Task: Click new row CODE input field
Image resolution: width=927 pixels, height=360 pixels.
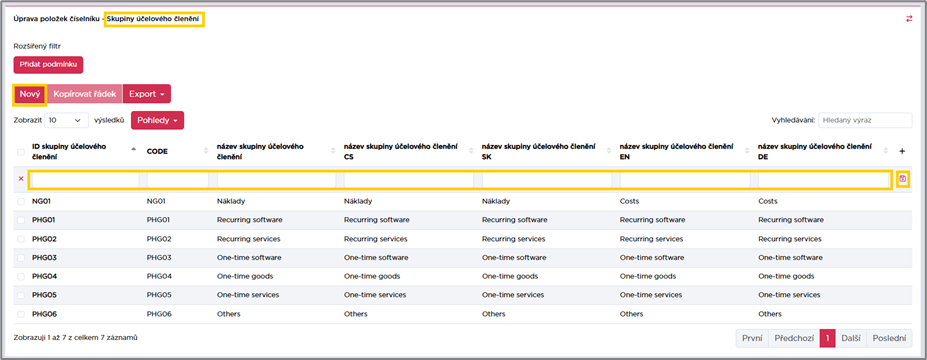Action: pos(178,179)
